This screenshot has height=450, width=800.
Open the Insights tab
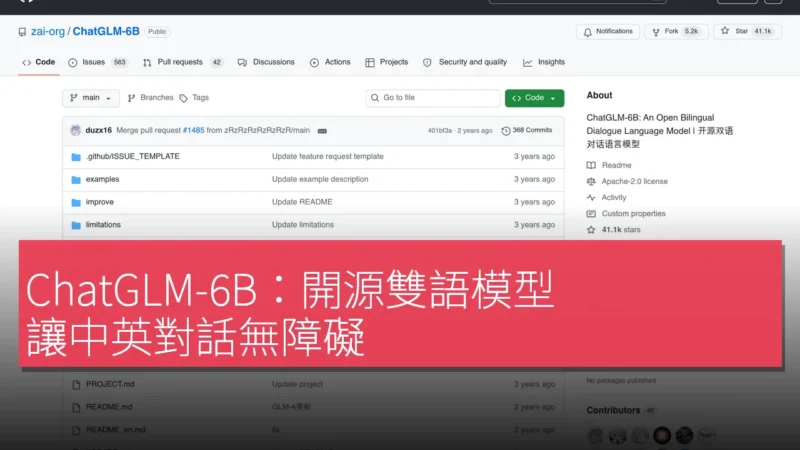tap(544, 62)
